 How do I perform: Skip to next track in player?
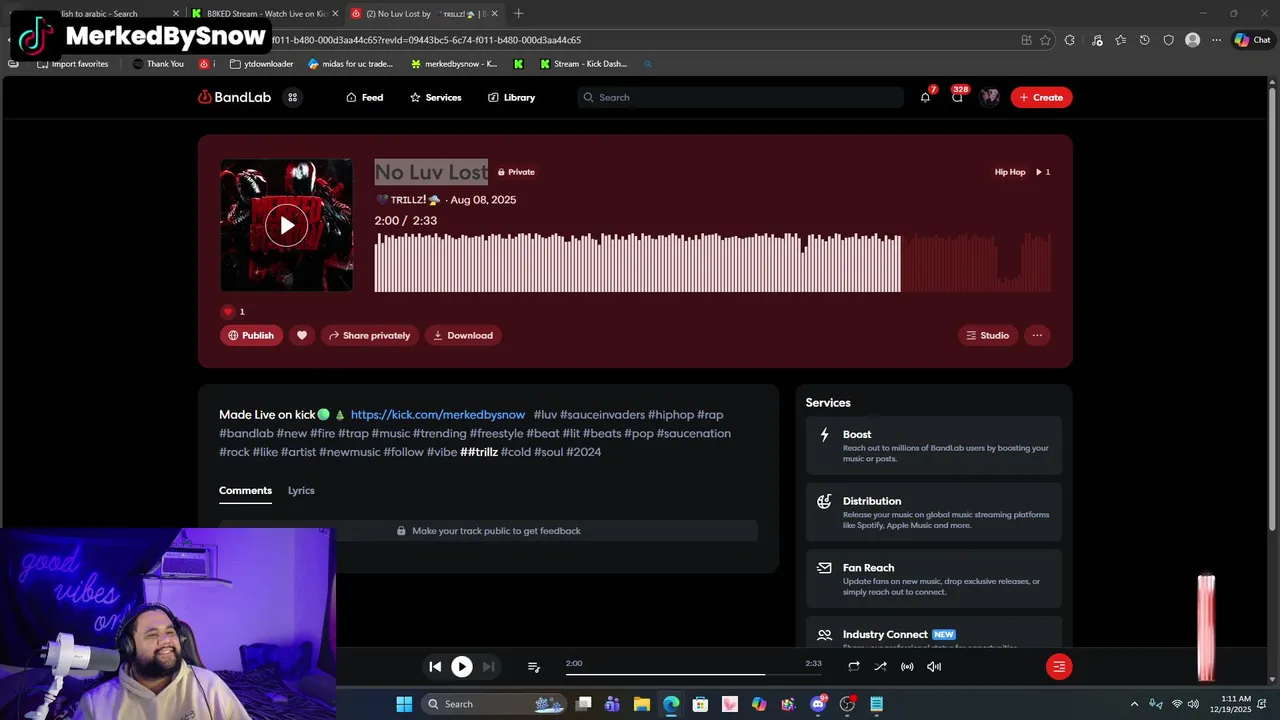click(488, 666)
